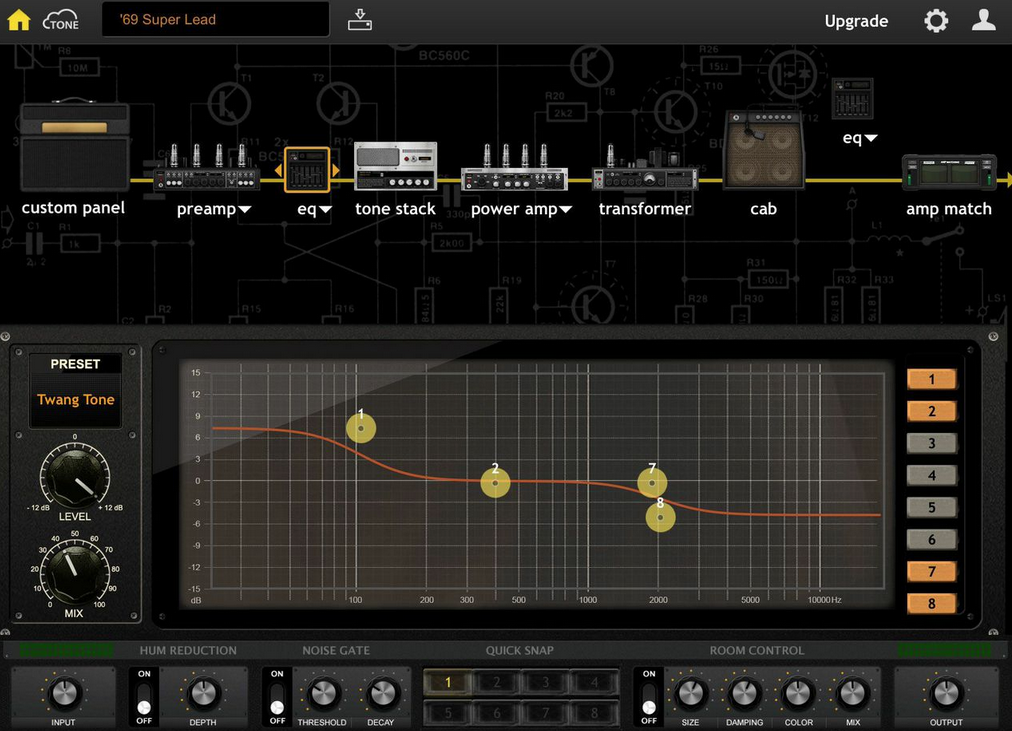Select the transformer module

coord(644,168)
